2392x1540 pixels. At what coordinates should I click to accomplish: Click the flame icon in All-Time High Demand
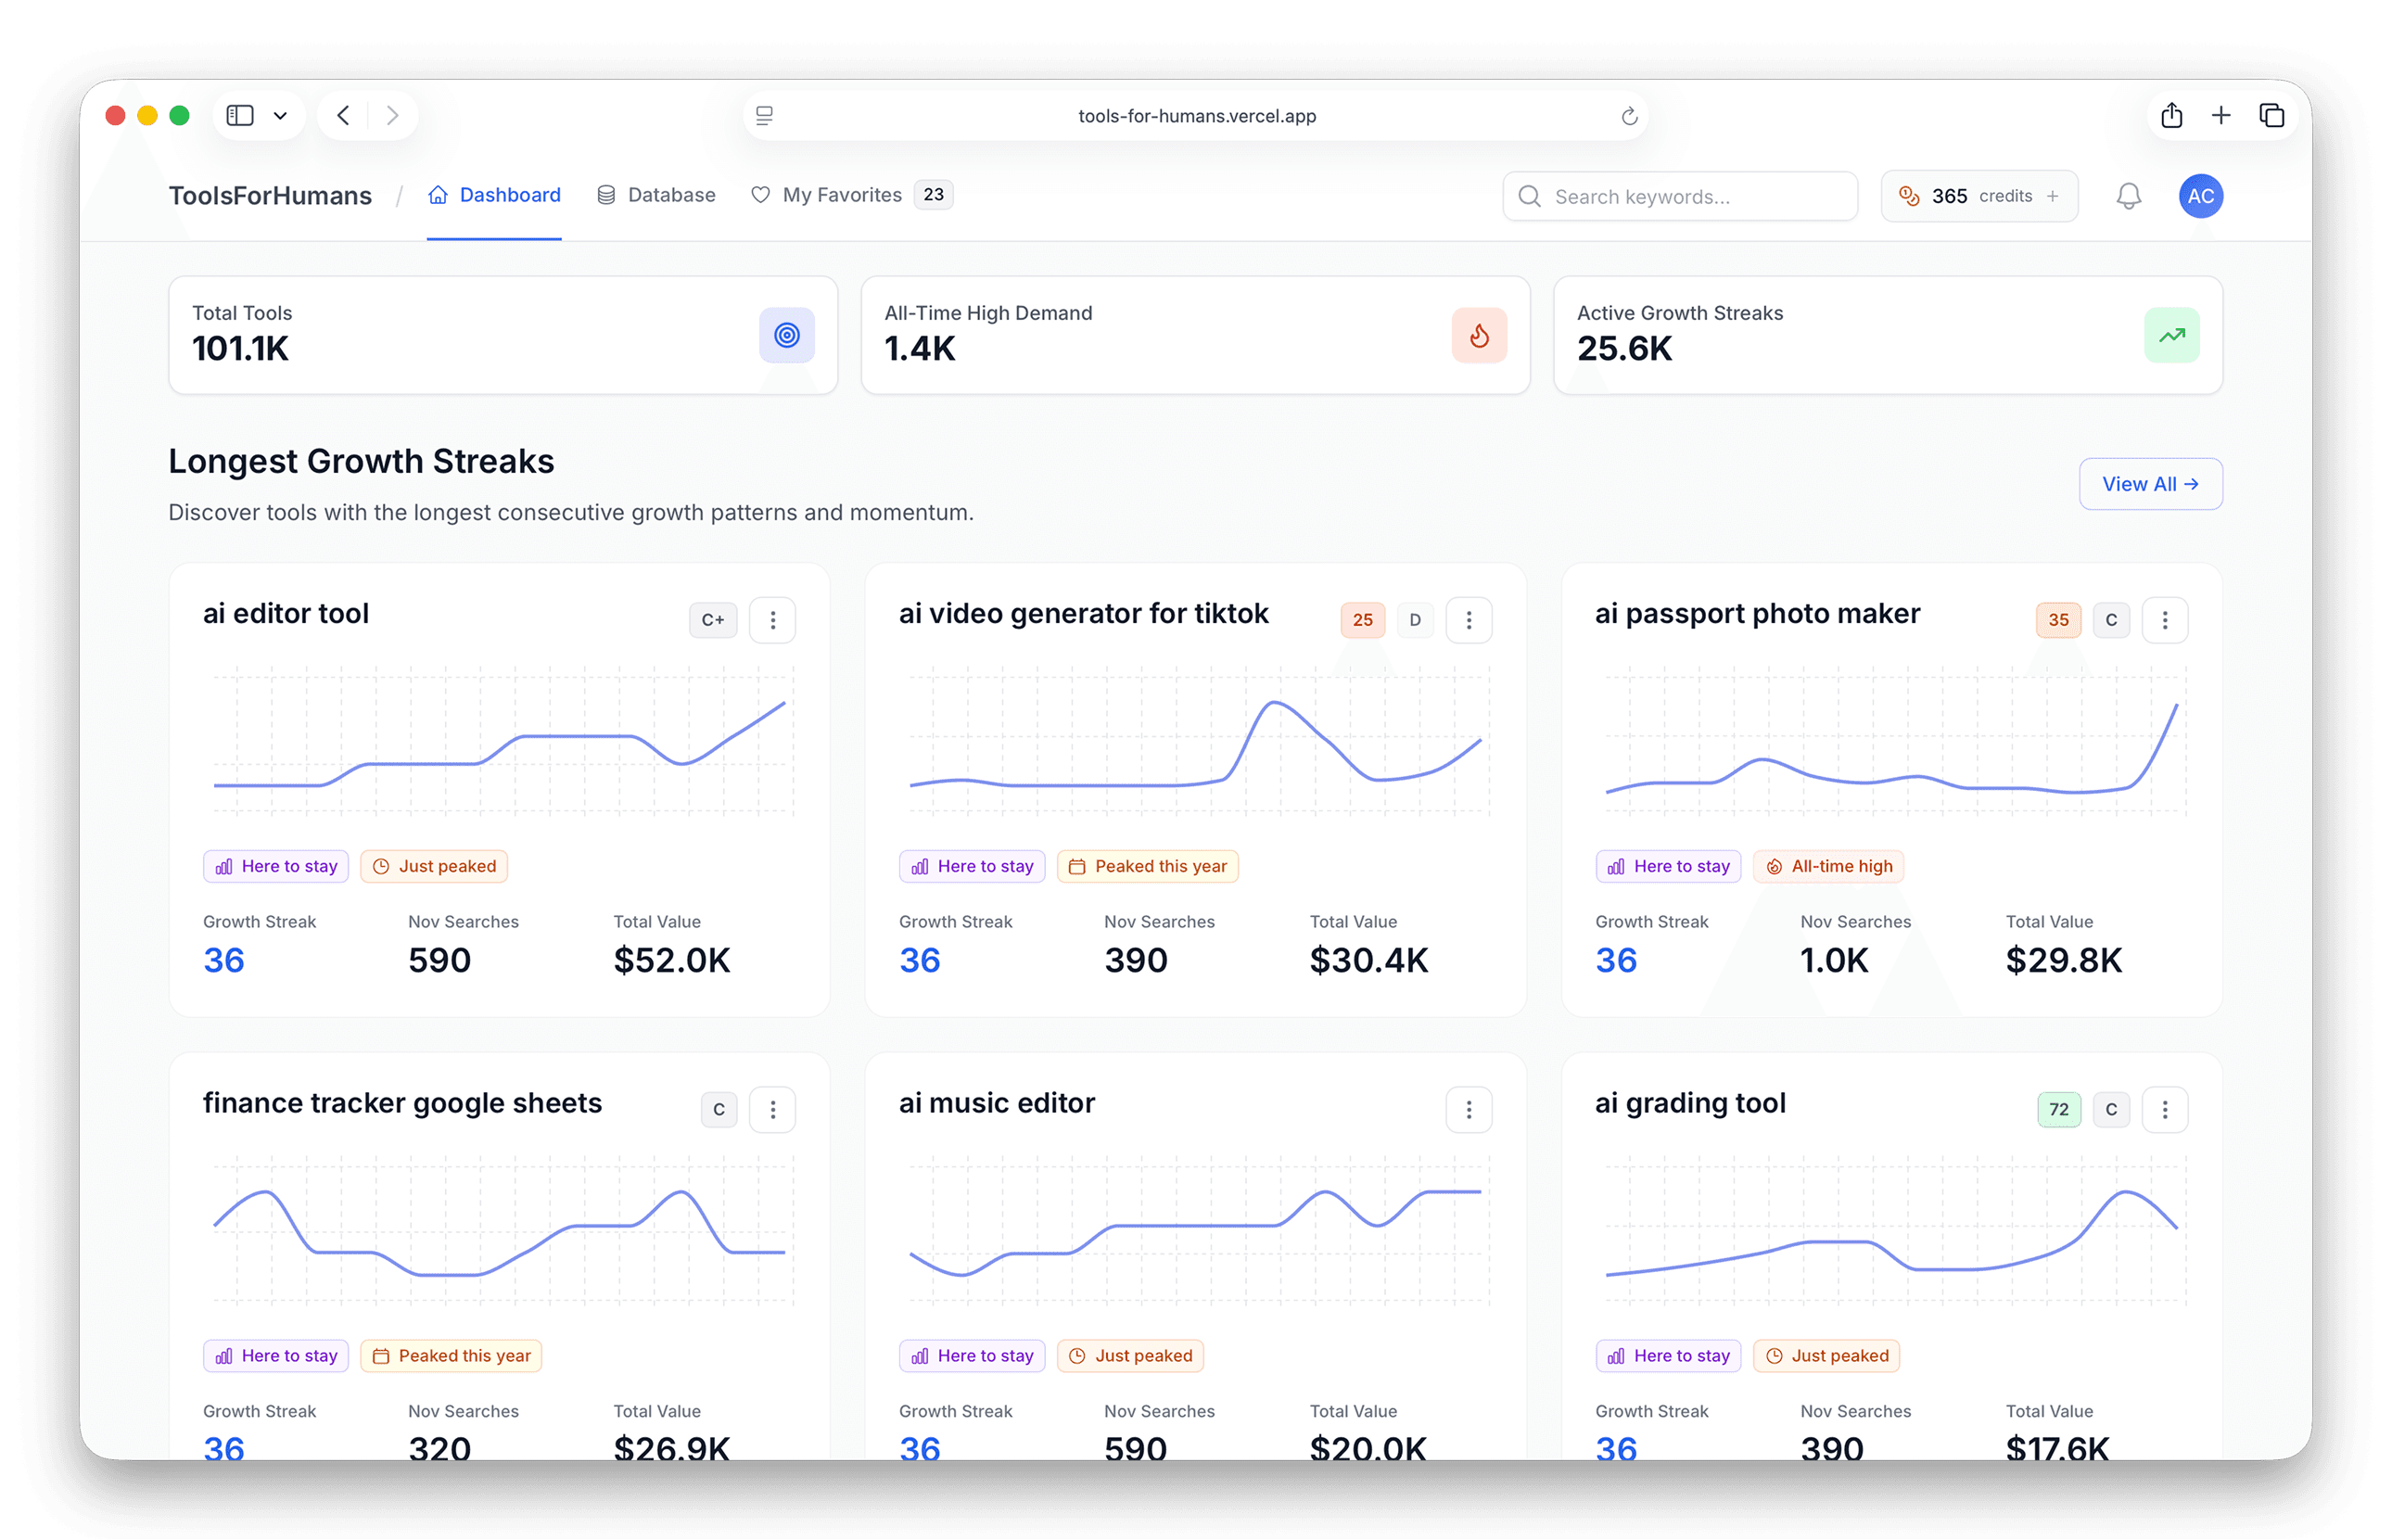click(x=1478, y=335)
